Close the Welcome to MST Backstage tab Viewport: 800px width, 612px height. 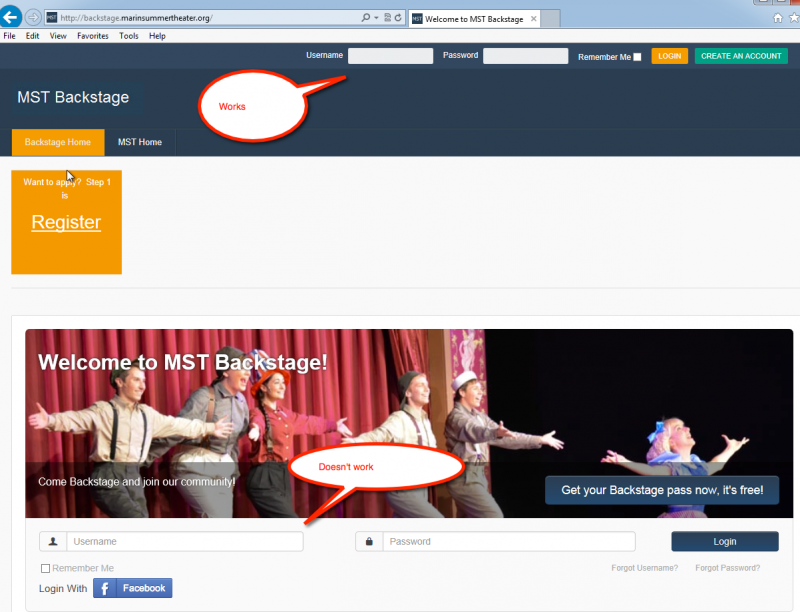click(533, 19)
